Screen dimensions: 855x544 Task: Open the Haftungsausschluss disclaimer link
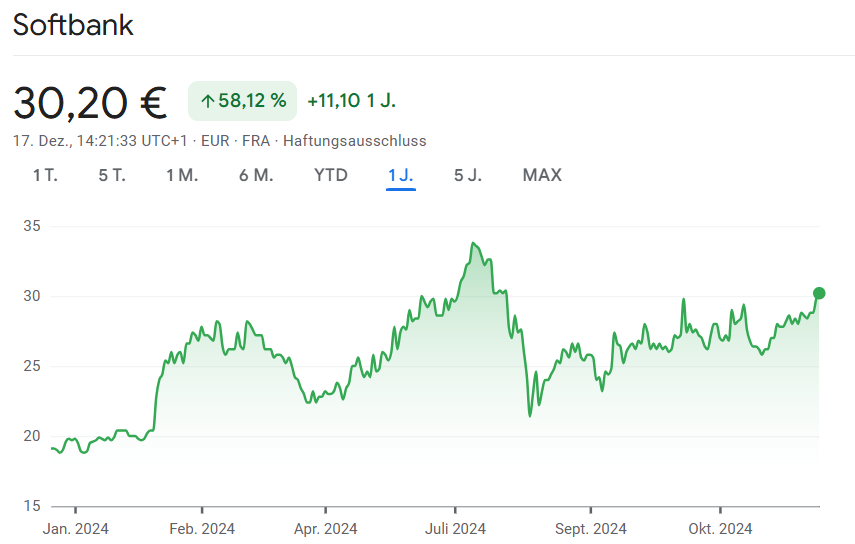[355, 141]
